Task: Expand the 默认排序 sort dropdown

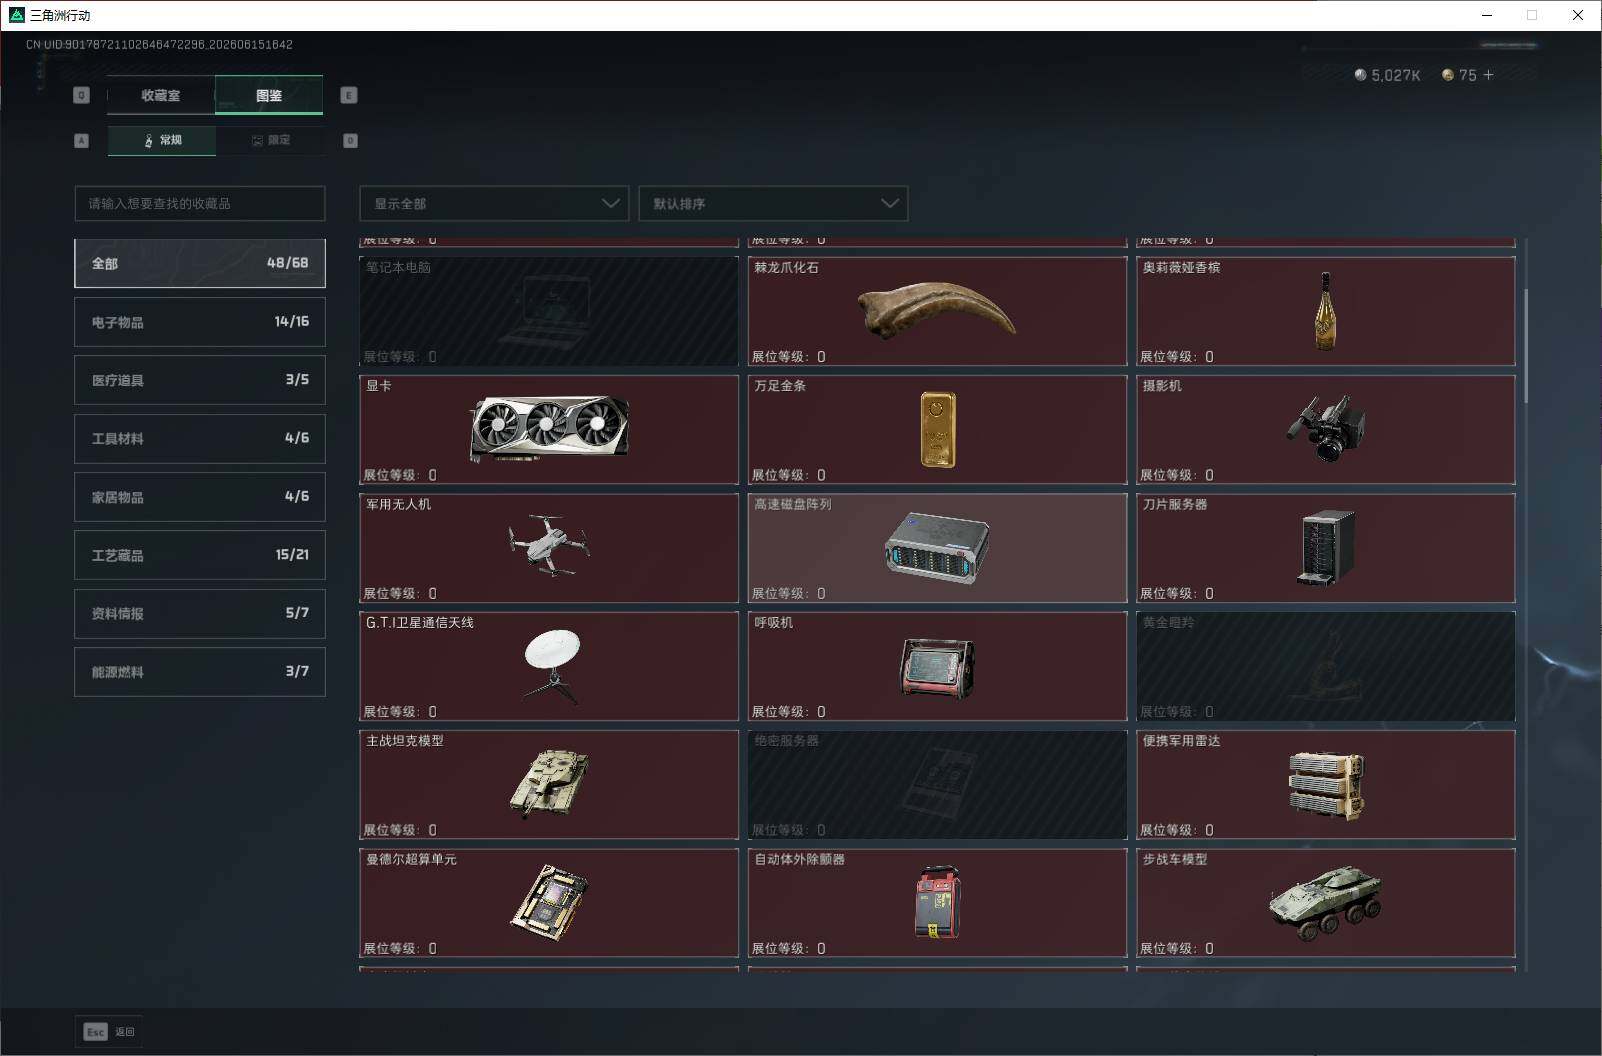Action: click(x=773, y=203)
